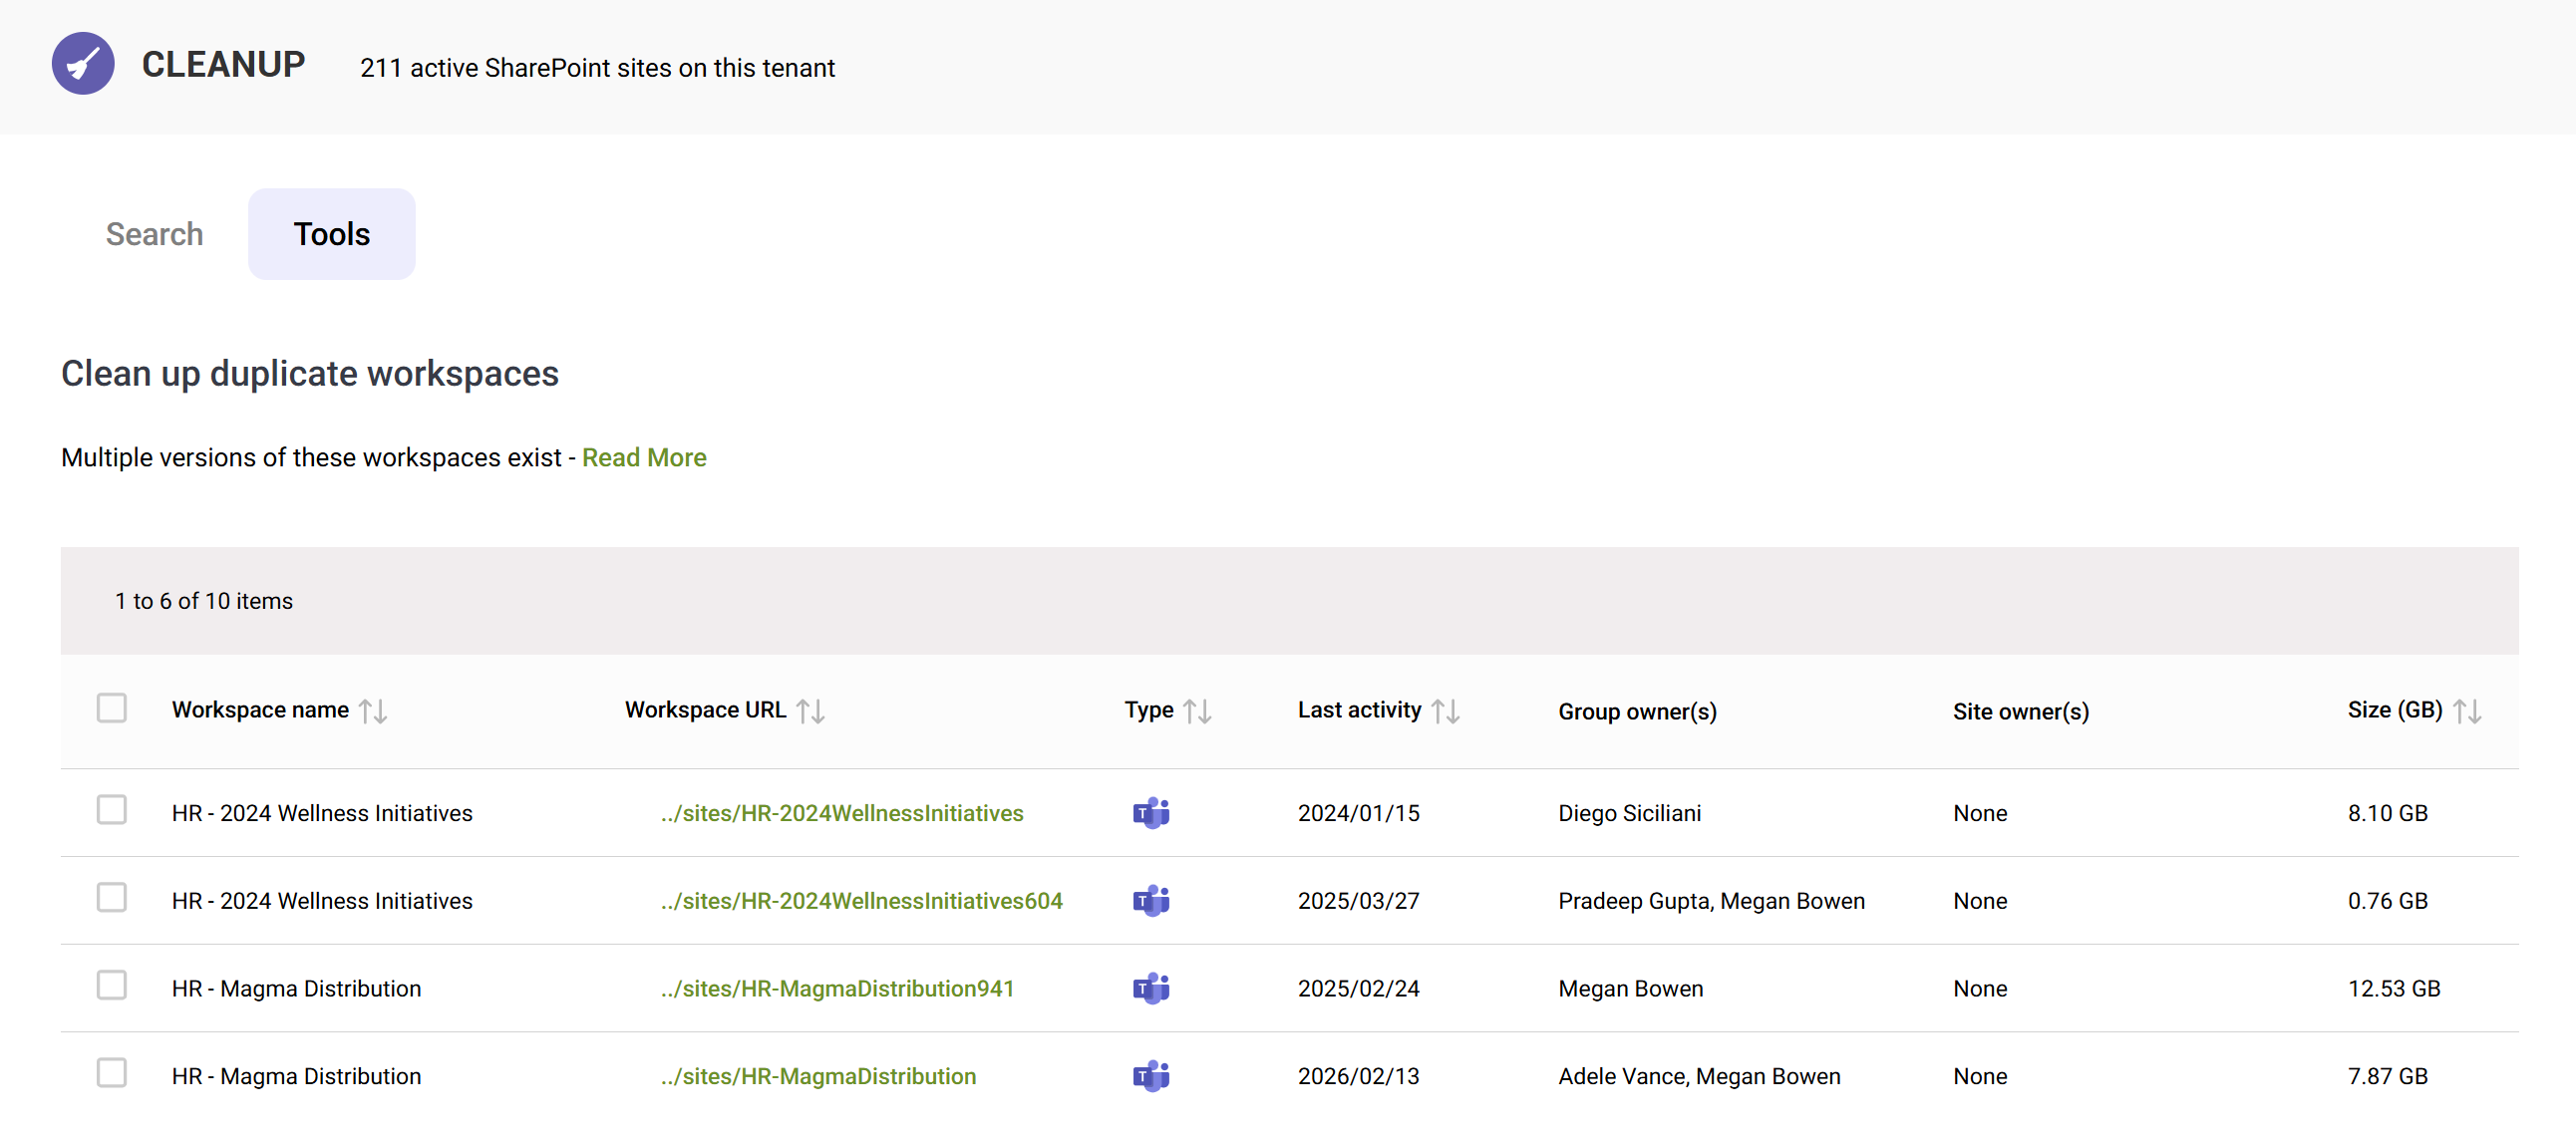Check the first HR - 2024 Wellness Initiatives row

tap(112, 810)
